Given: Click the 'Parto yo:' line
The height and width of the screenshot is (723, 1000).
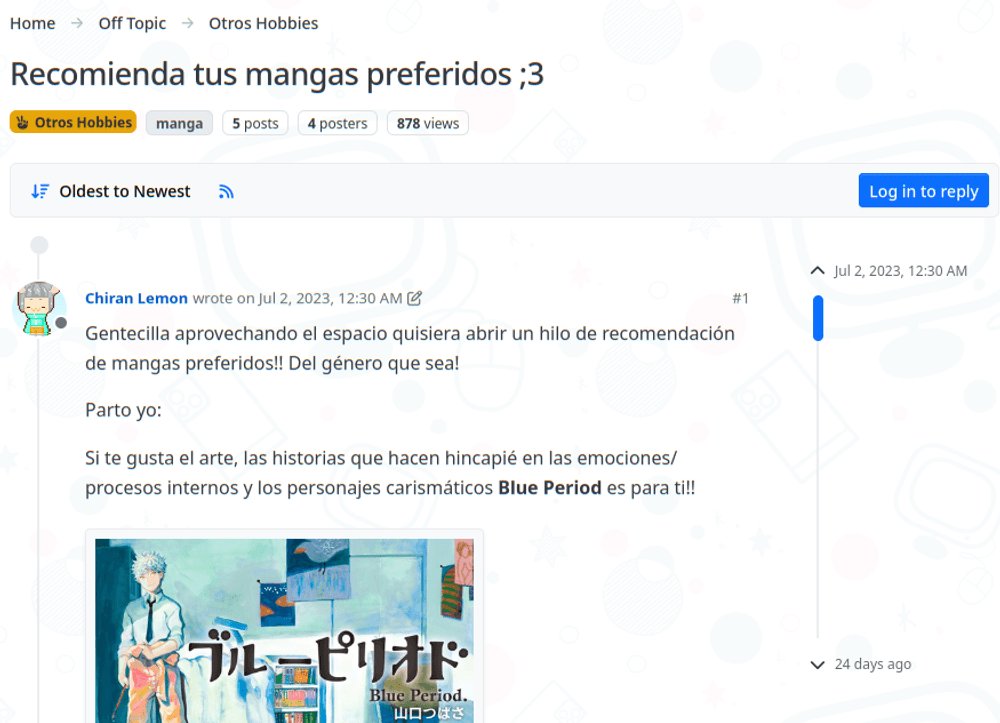Looking at the screenshot, I should click(124, 410).
